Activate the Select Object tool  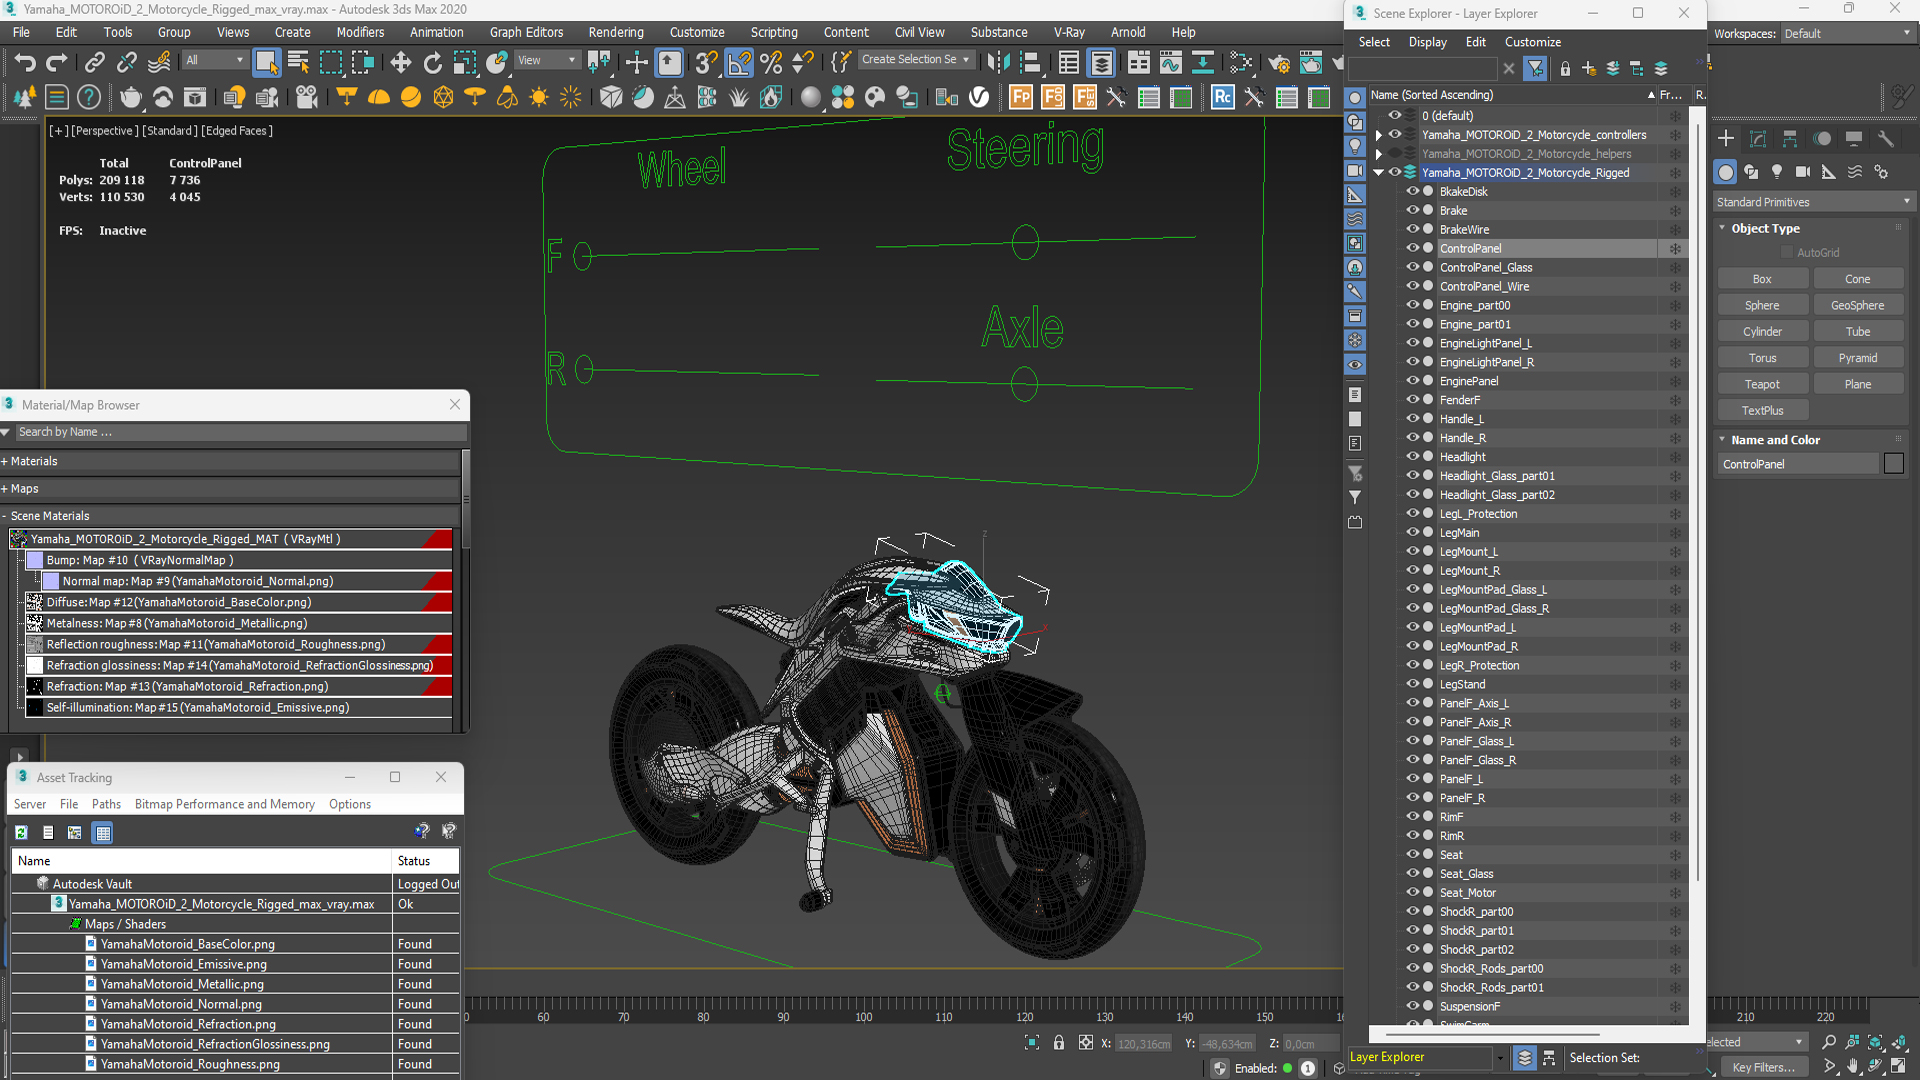(x=266, y=63)
